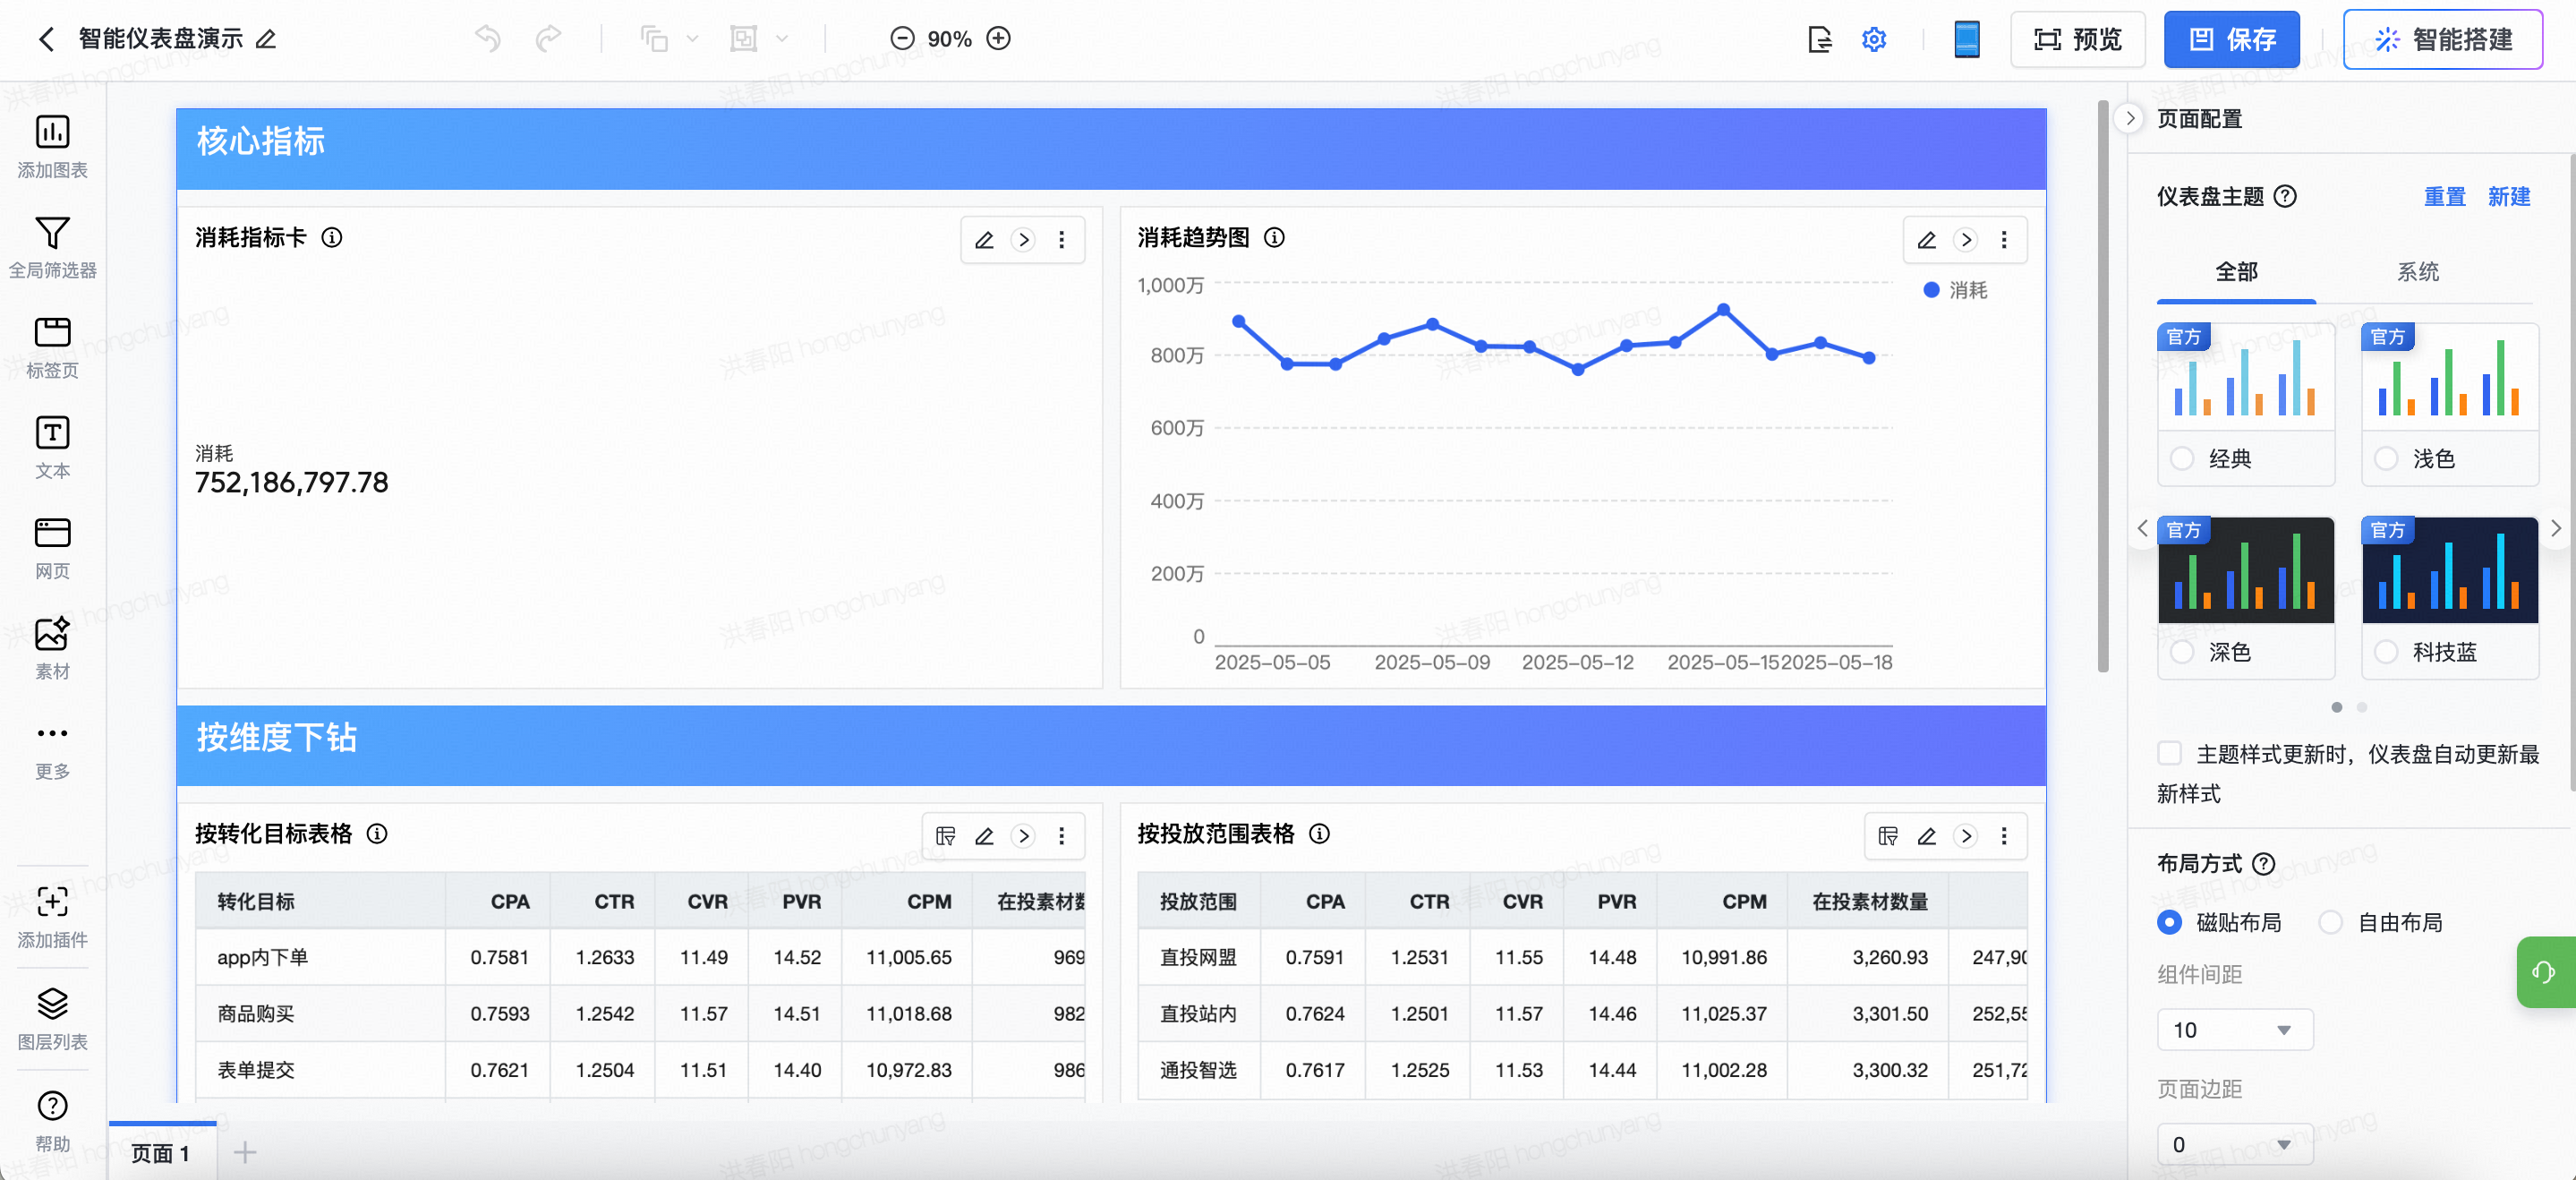This screenshot has width=2576, height=1180.
Task: Open more options on 消耗指标卡
Action: [x=1061, y=240]
